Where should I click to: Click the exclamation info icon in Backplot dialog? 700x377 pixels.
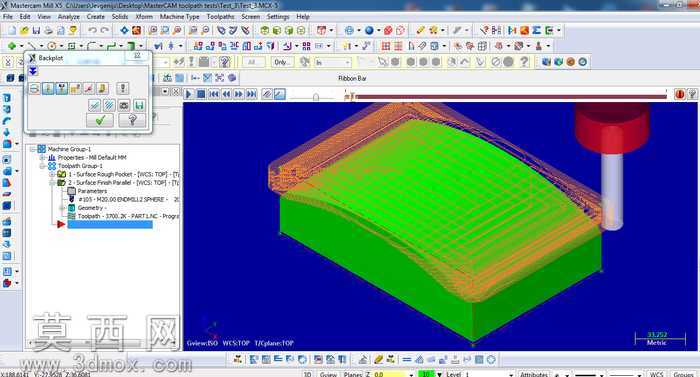[x=123, y=88]
